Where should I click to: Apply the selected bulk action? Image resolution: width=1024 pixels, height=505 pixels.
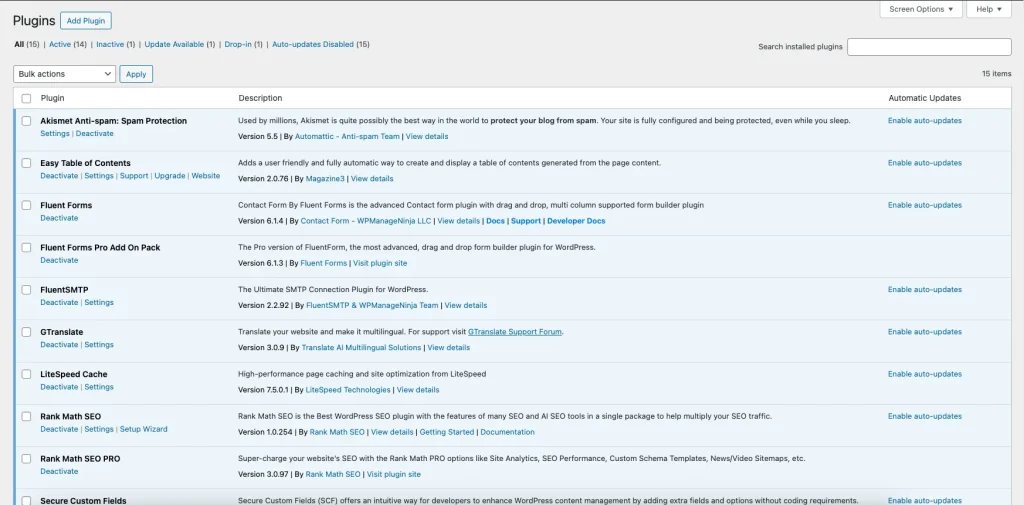point(136,74)
